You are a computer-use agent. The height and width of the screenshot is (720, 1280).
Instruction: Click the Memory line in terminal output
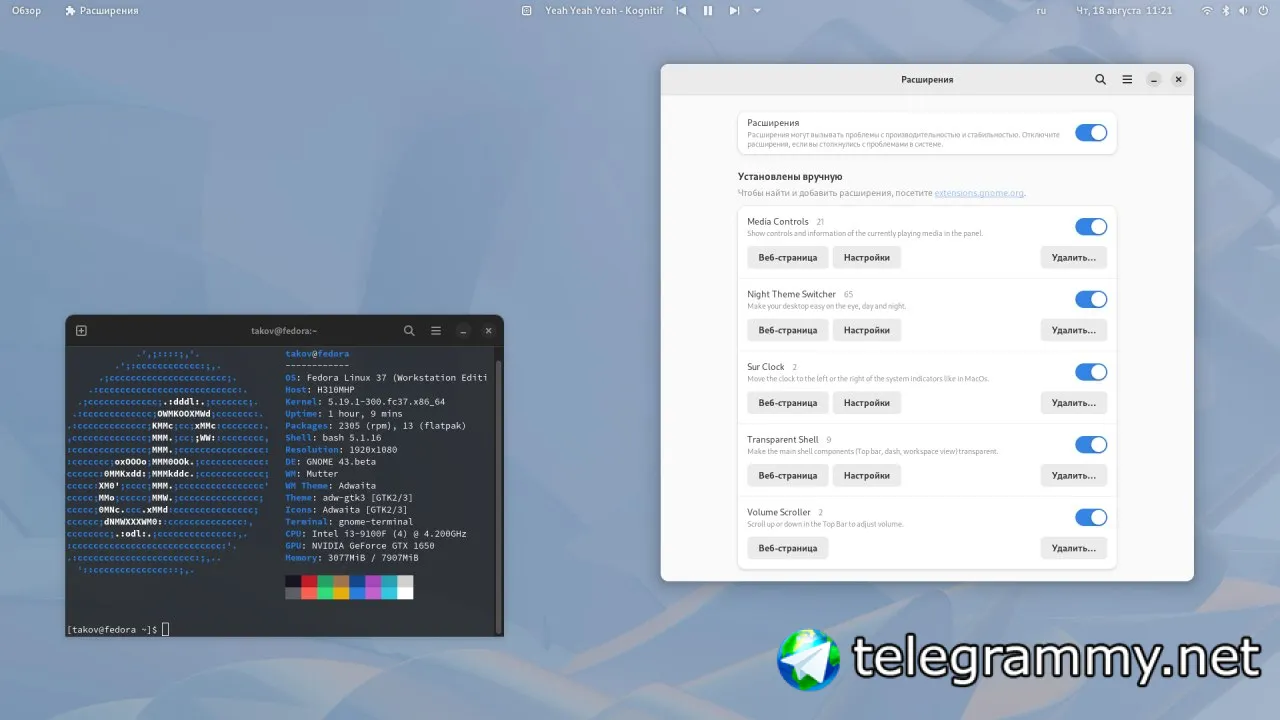(x=352, y=558)
